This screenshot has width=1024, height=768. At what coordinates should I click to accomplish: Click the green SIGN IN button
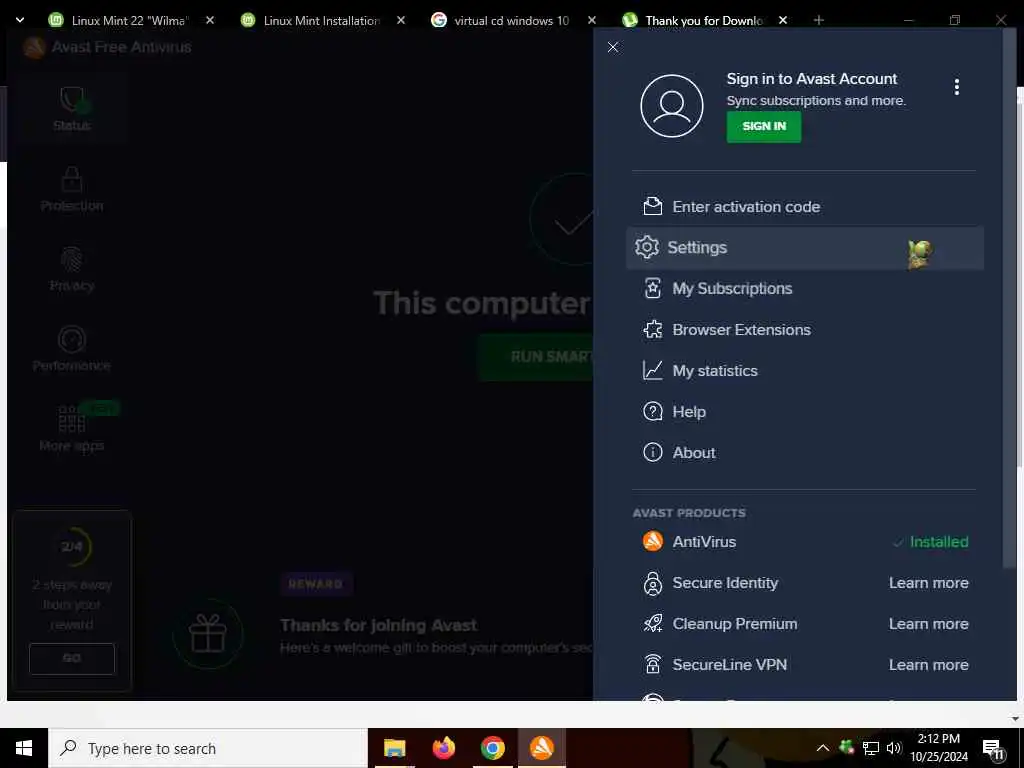coord(763,126)
